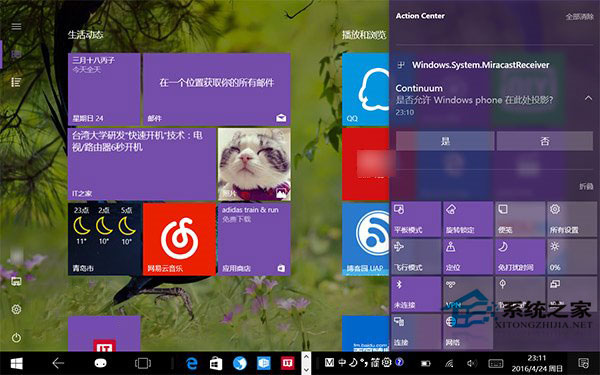Switch to pinned tiles view in Start
This screenshot has width=600, height=375.
pyautogui.click(x=16, y=54)
